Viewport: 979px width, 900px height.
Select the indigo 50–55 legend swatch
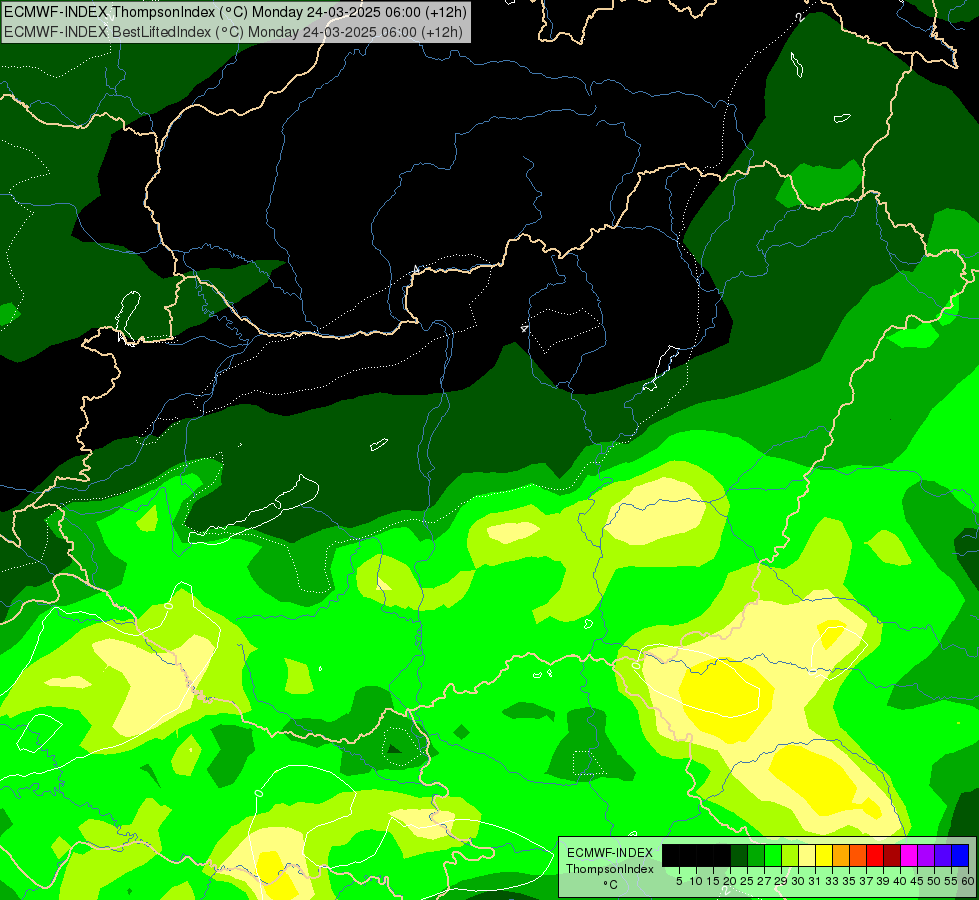[943, 855]
